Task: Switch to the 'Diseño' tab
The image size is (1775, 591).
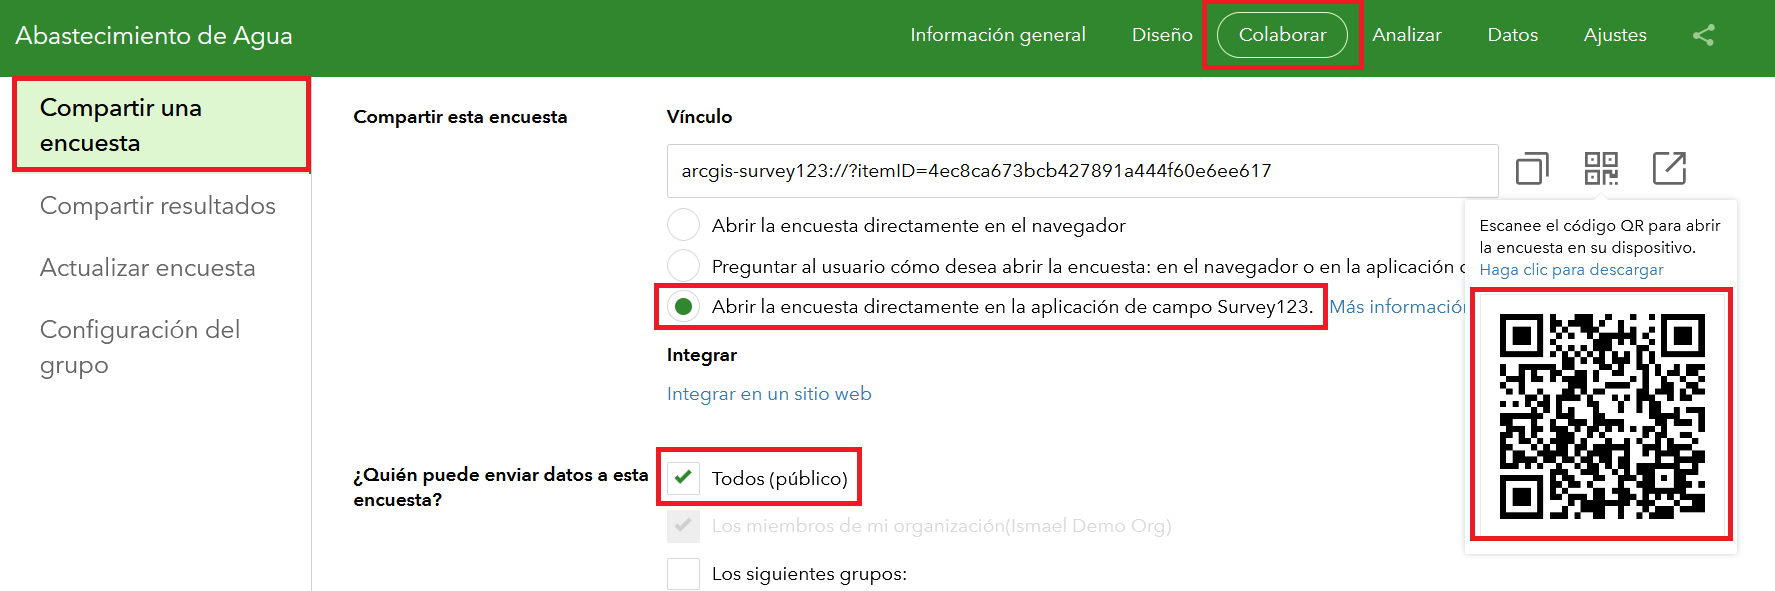Action: pyautogui.click(x=1162, y=35)
